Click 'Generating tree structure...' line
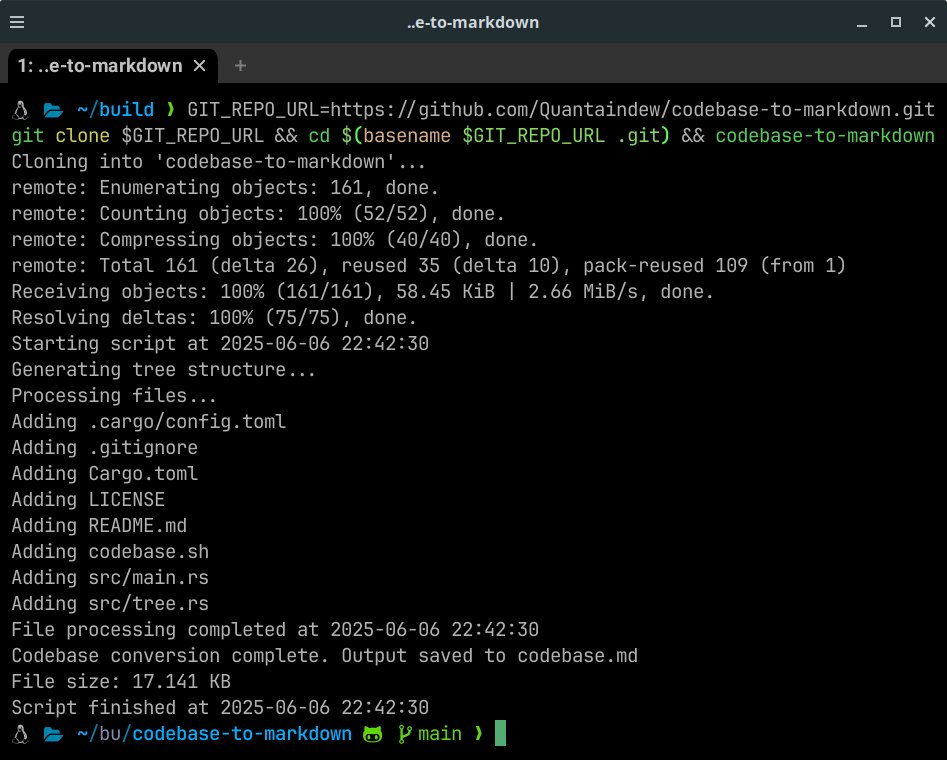Screen dimensions: 947x760 click(x=163, y=369)
